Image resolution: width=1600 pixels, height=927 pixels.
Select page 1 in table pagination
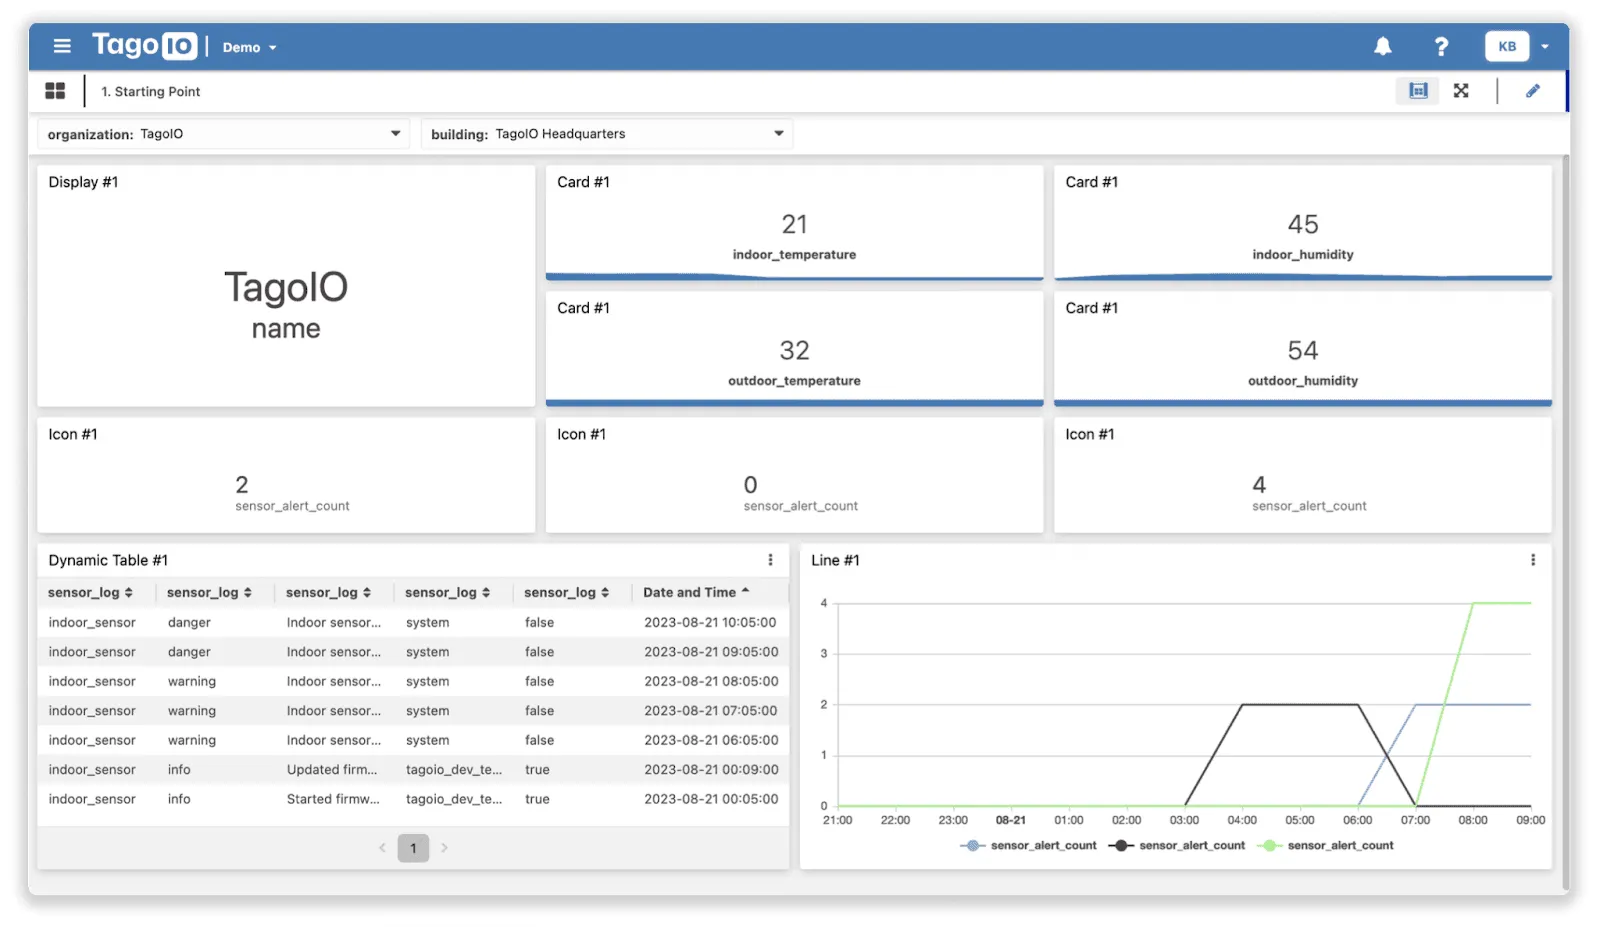pyautogui.click(x=413, y=847)
